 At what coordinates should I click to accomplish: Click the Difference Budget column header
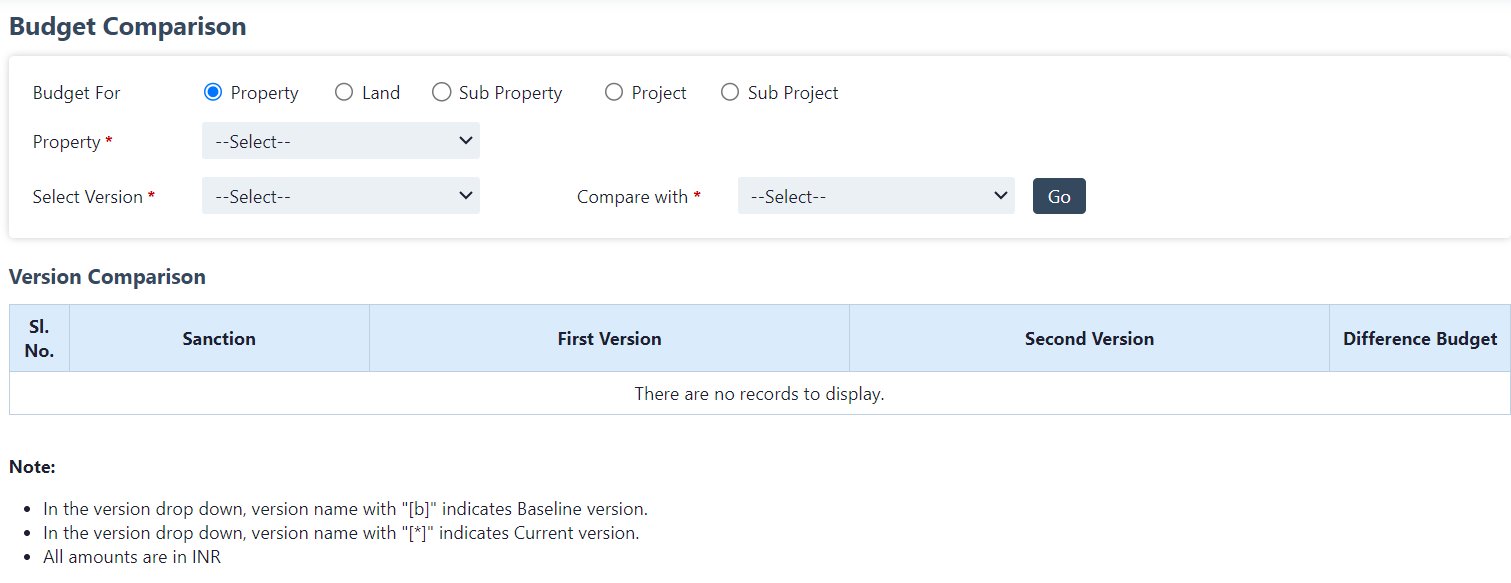1419,339
